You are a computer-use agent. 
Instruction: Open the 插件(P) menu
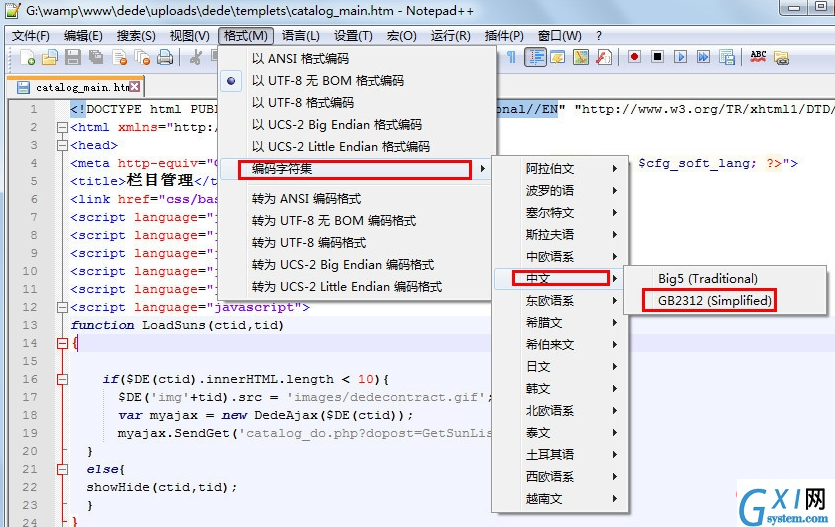[504, 36]
